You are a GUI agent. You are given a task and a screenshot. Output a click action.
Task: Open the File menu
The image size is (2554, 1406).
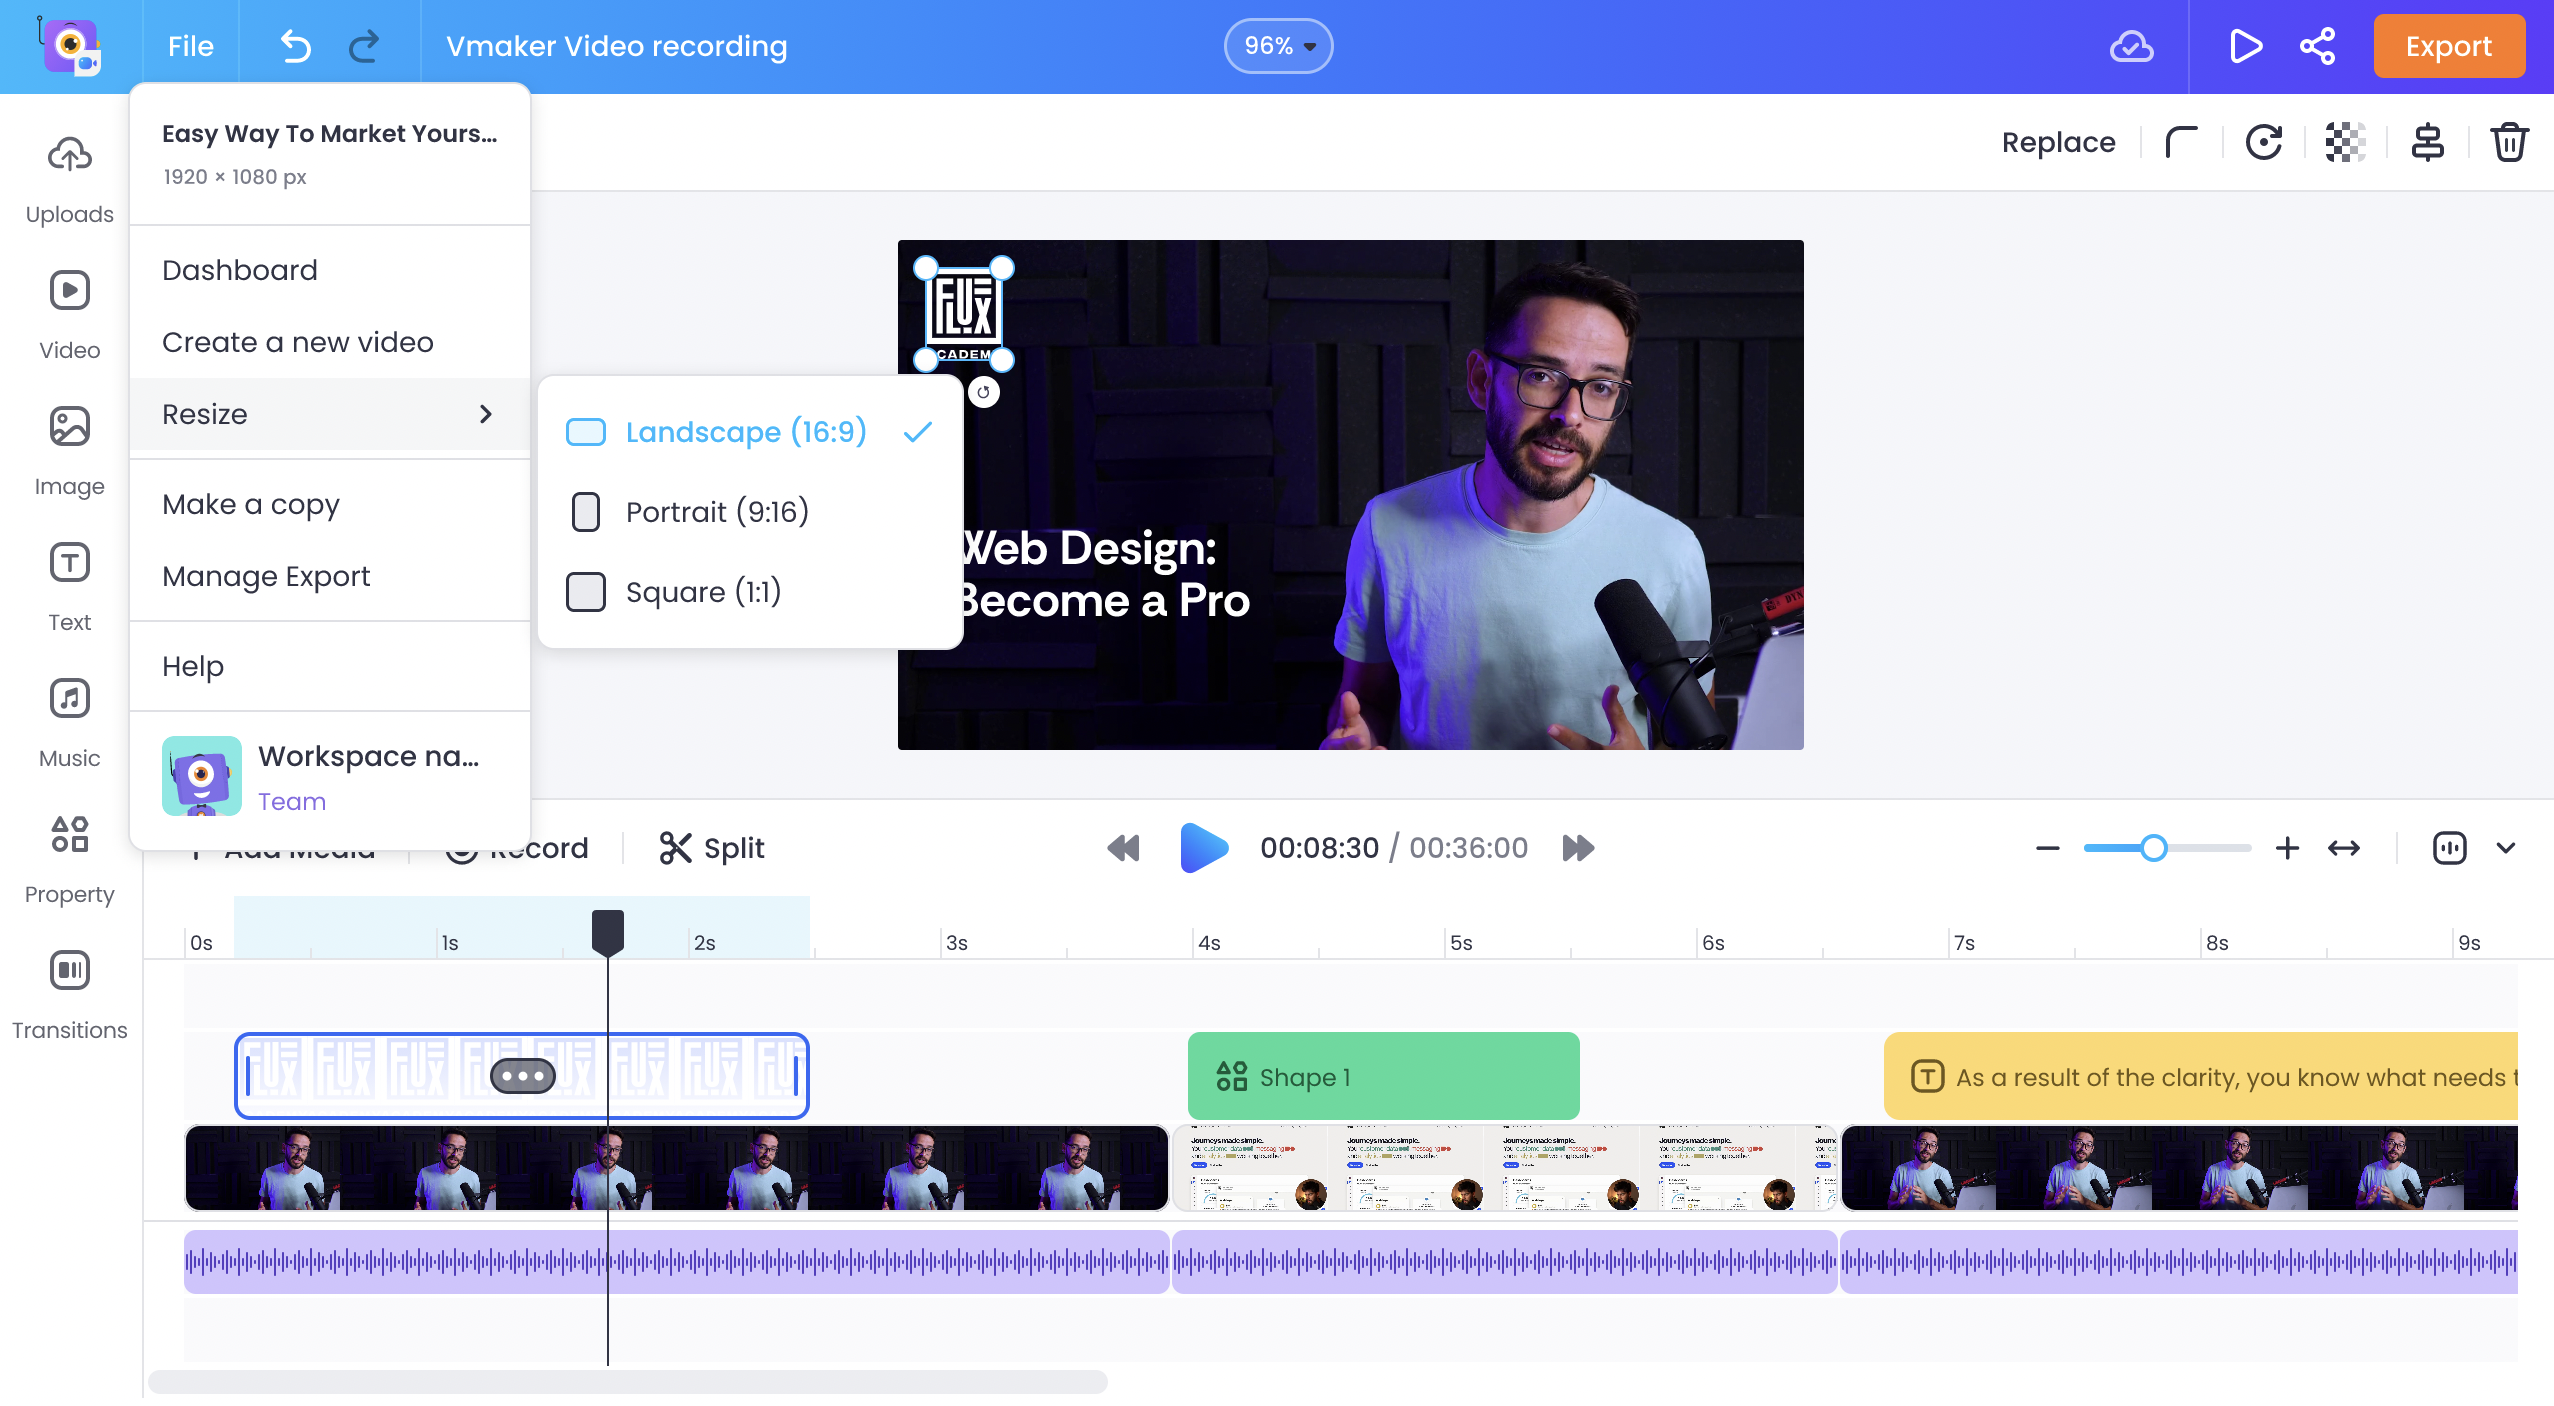click(x=190, y=45)
